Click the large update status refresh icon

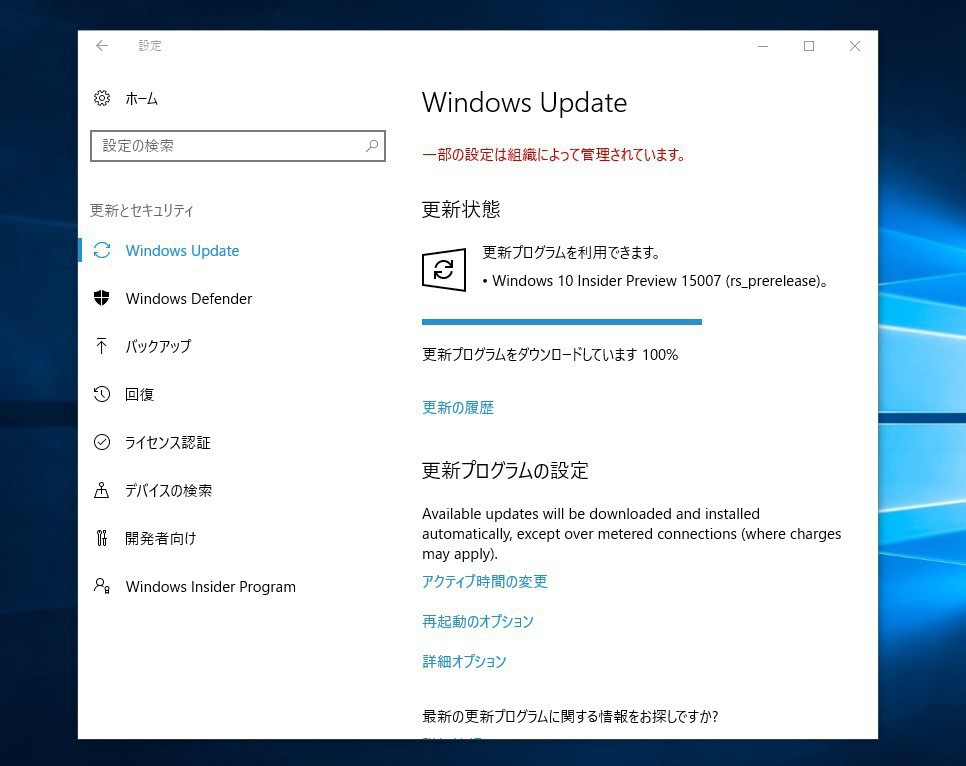[x=444, y=269]
